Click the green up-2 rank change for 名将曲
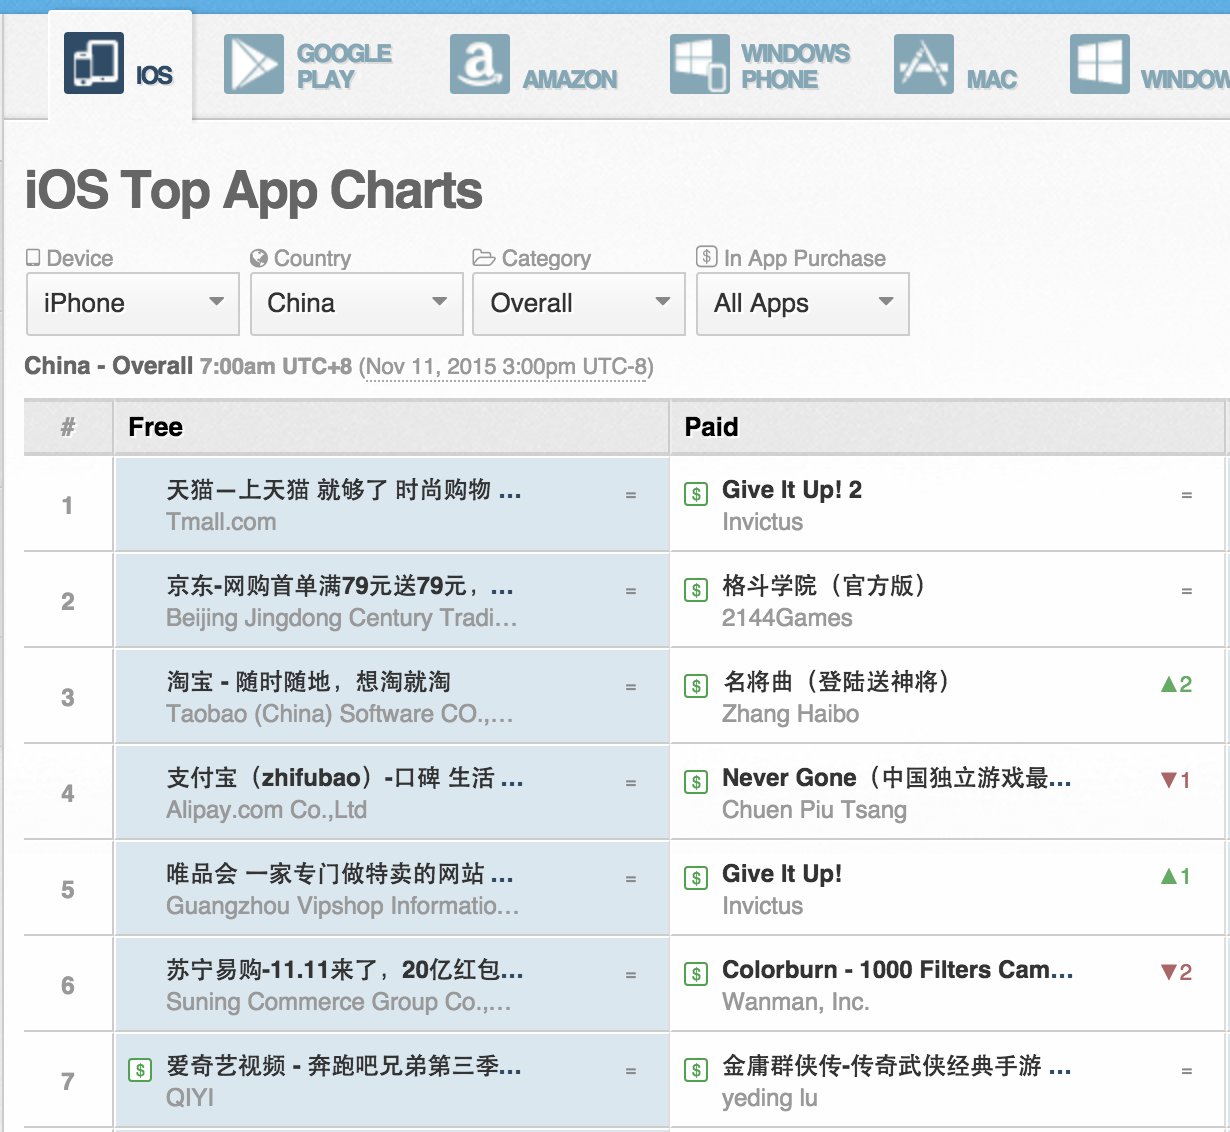The height and width of the screenshot is (1132, 1230). (1176, 684)
